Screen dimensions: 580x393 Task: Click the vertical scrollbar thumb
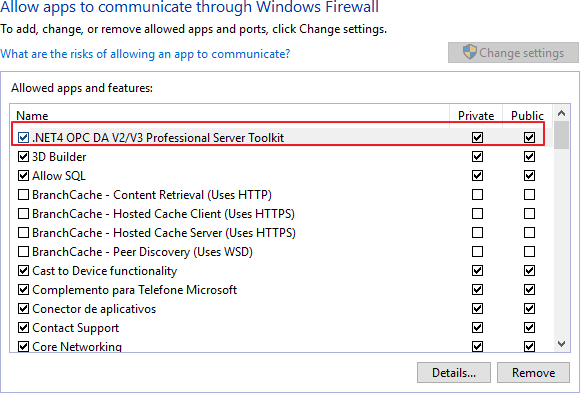pos(562,135)
